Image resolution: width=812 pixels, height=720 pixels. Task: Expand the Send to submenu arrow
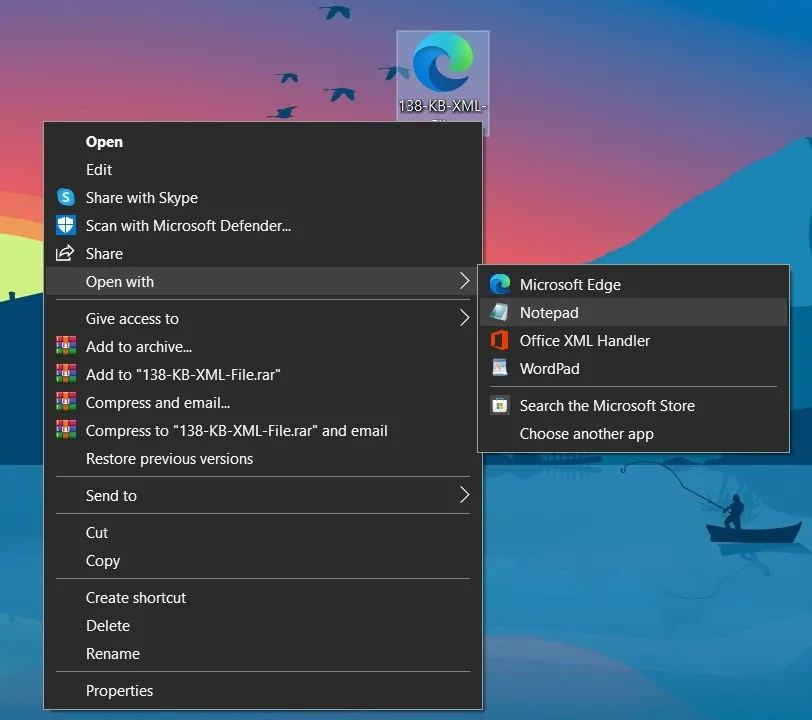click(464, 495)
